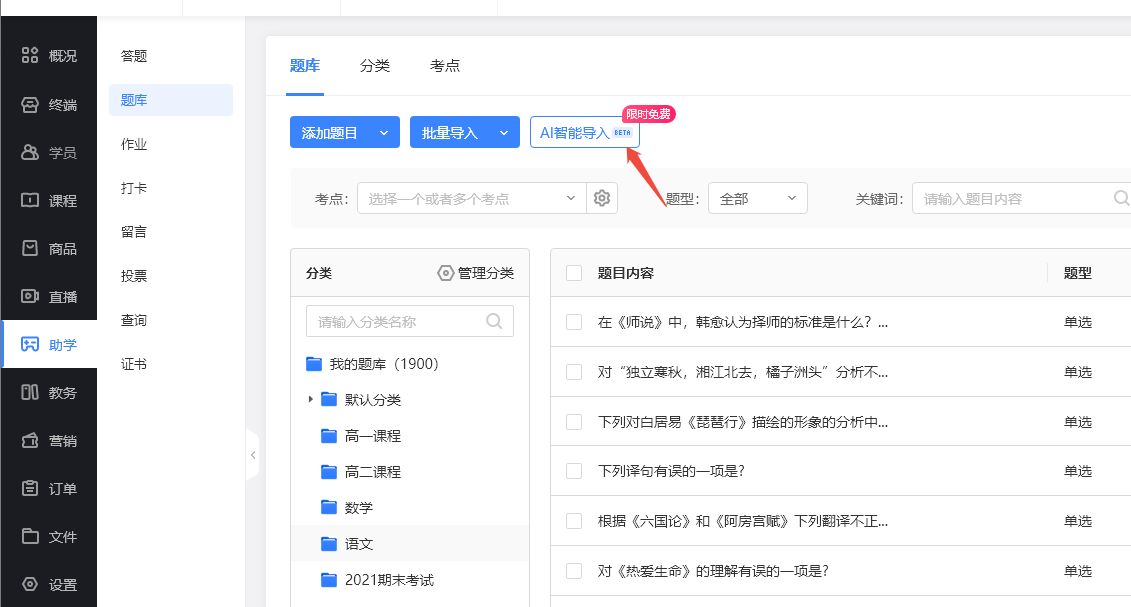Check the 下列译句有误 question row checkbox

[x=574, y=471]
